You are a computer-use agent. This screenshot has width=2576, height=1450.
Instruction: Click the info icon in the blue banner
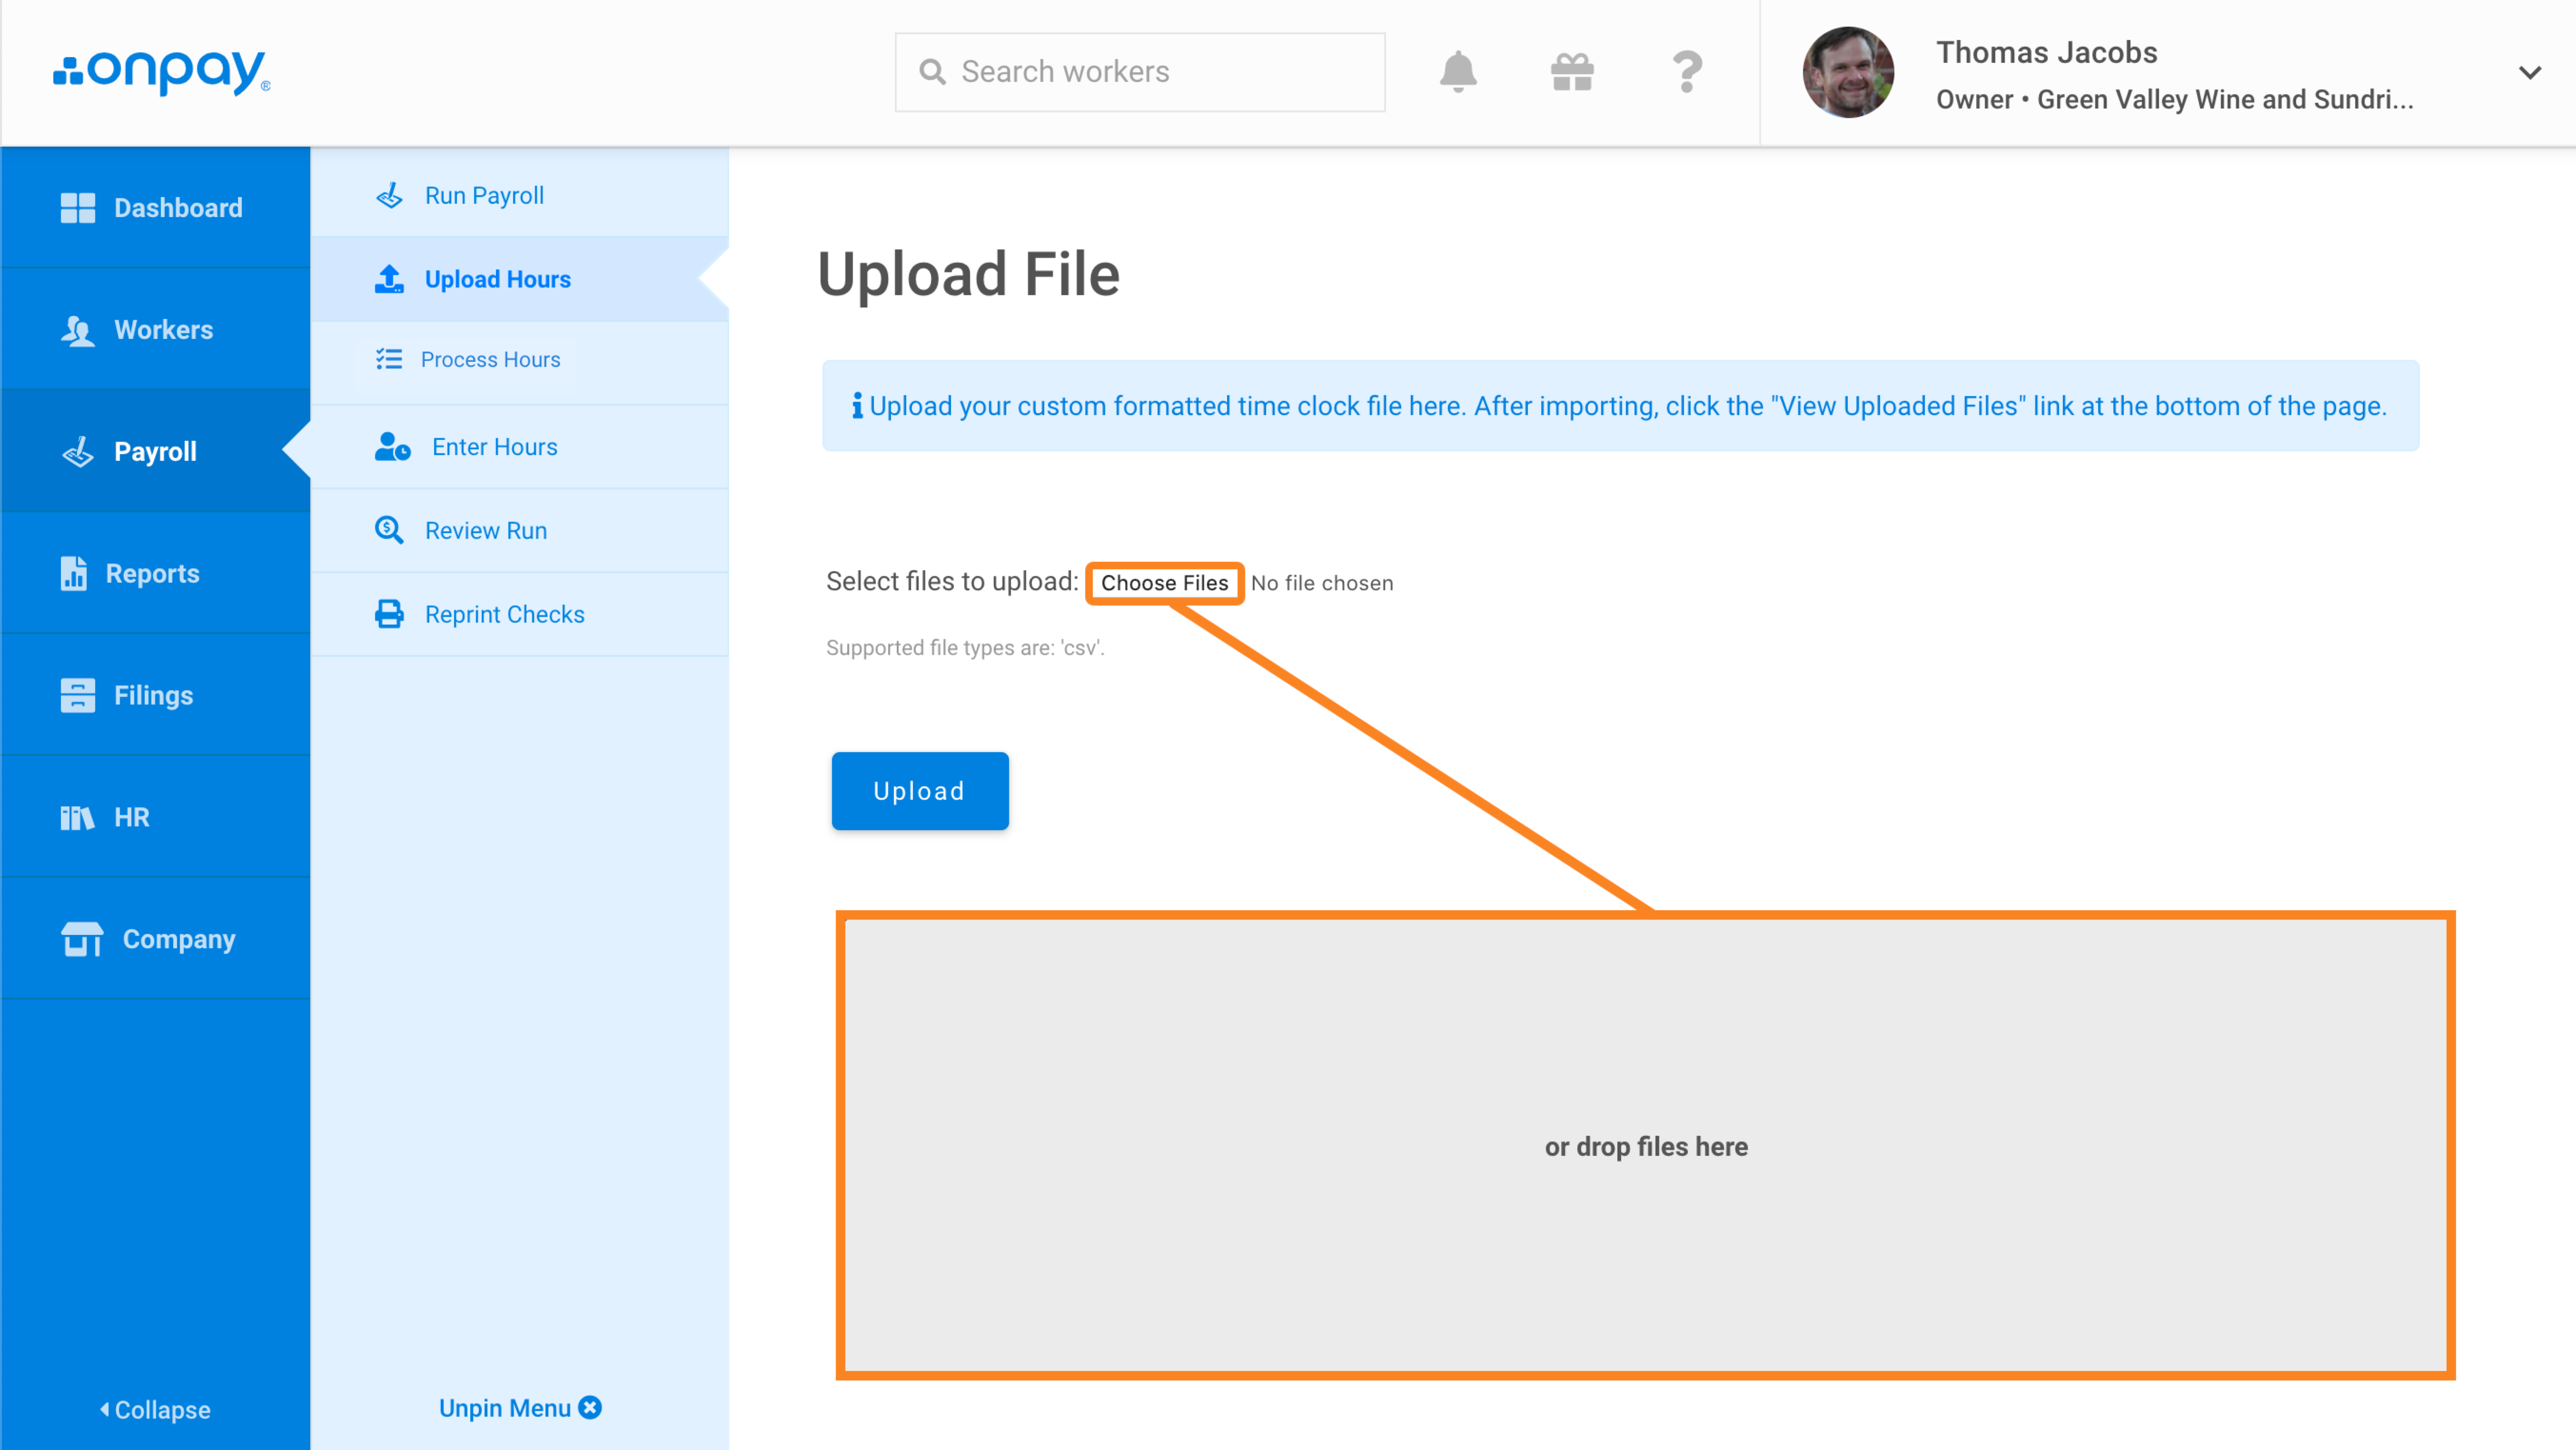(857, 405)
